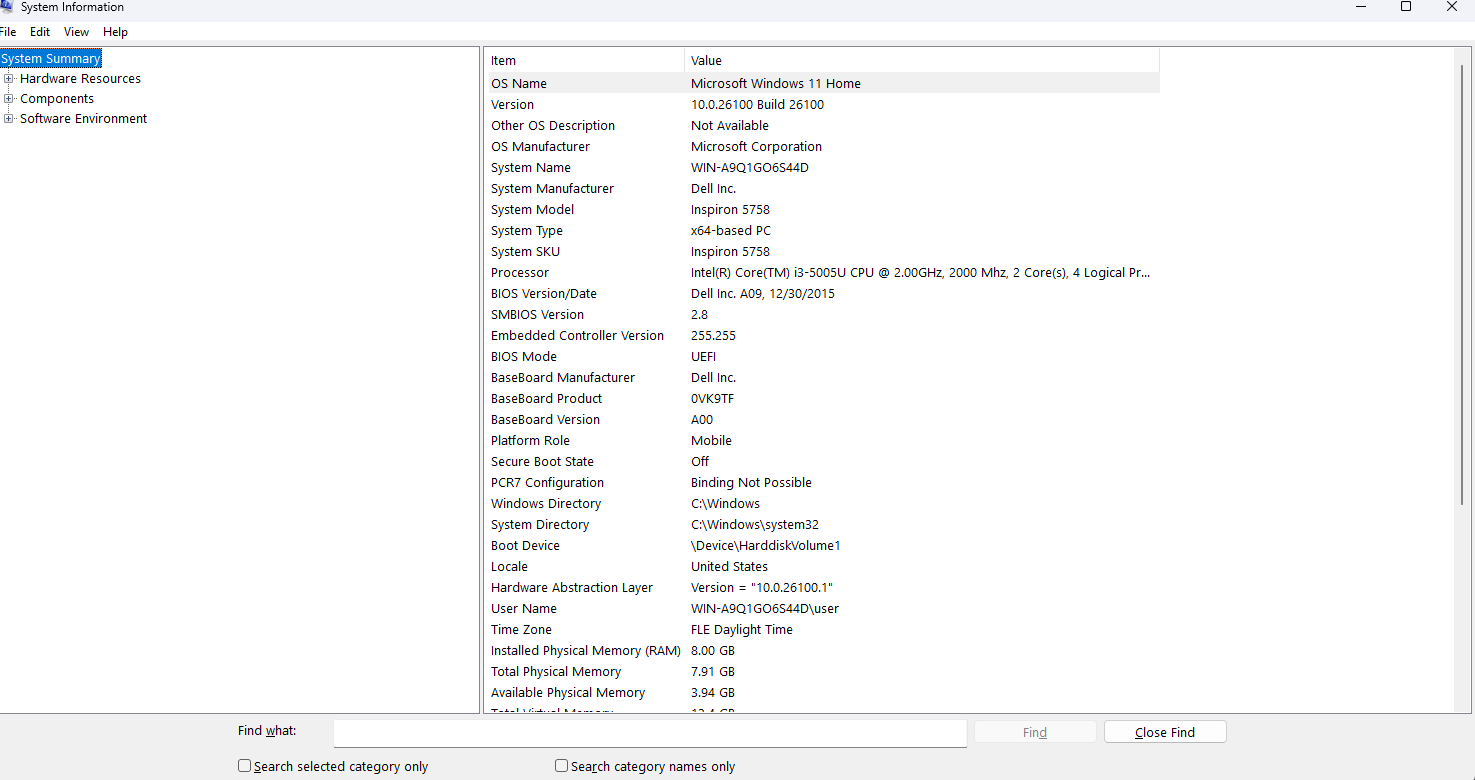Open the File menu
This screenshot has height=780, width=1475.
click(8, 32)
